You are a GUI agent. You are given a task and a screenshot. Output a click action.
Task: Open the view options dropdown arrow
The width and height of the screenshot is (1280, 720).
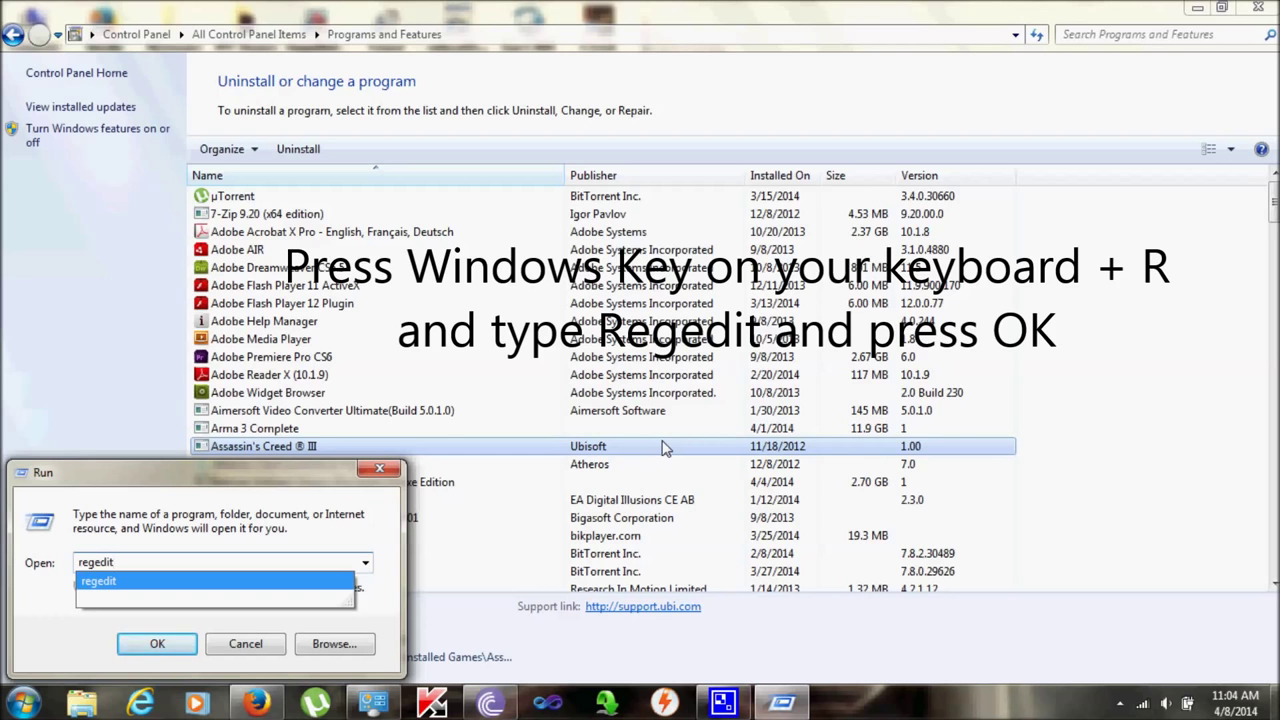tap(1231, 149)
